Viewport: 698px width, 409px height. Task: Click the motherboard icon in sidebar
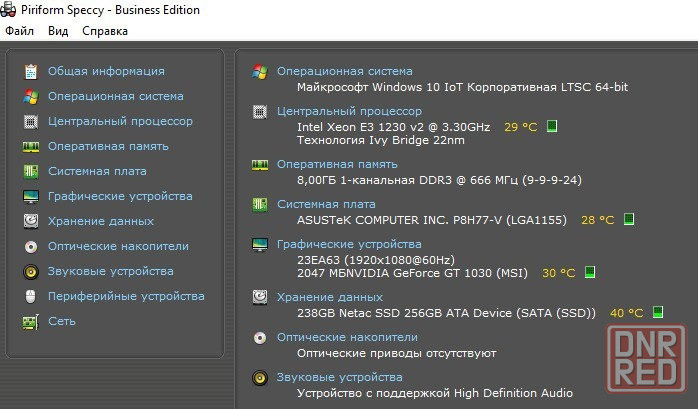pyautogui.click(x=31, y=172)
